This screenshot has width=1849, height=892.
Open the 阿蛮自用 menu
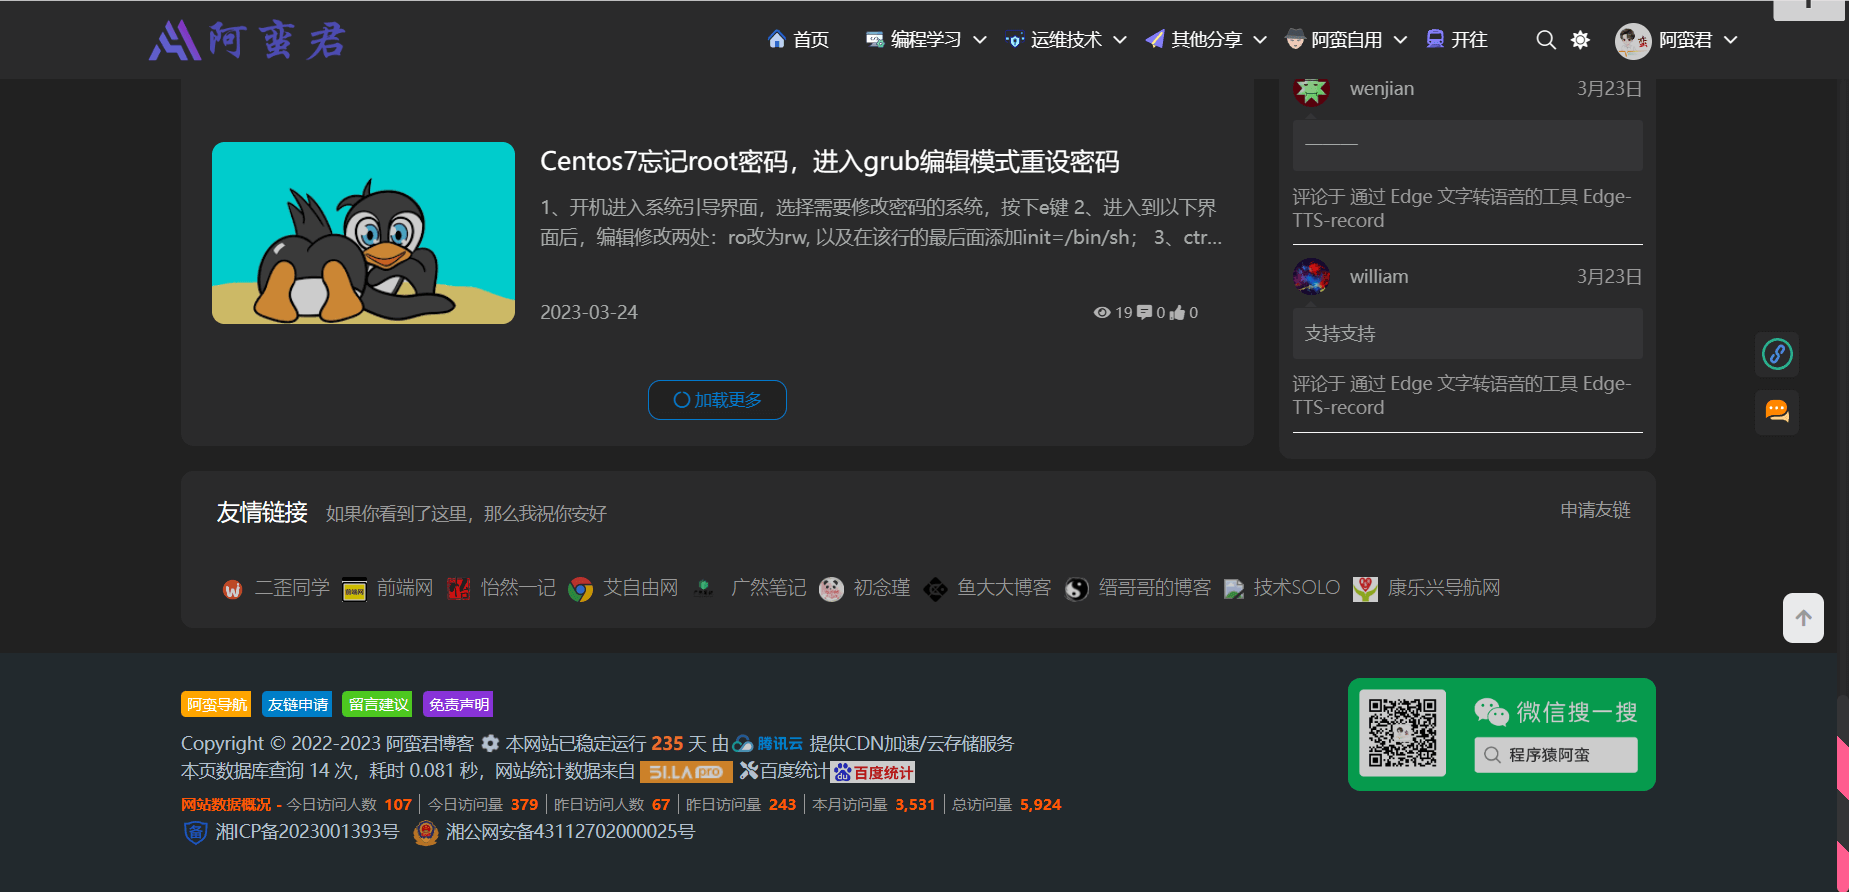(x=1334, y=40)
